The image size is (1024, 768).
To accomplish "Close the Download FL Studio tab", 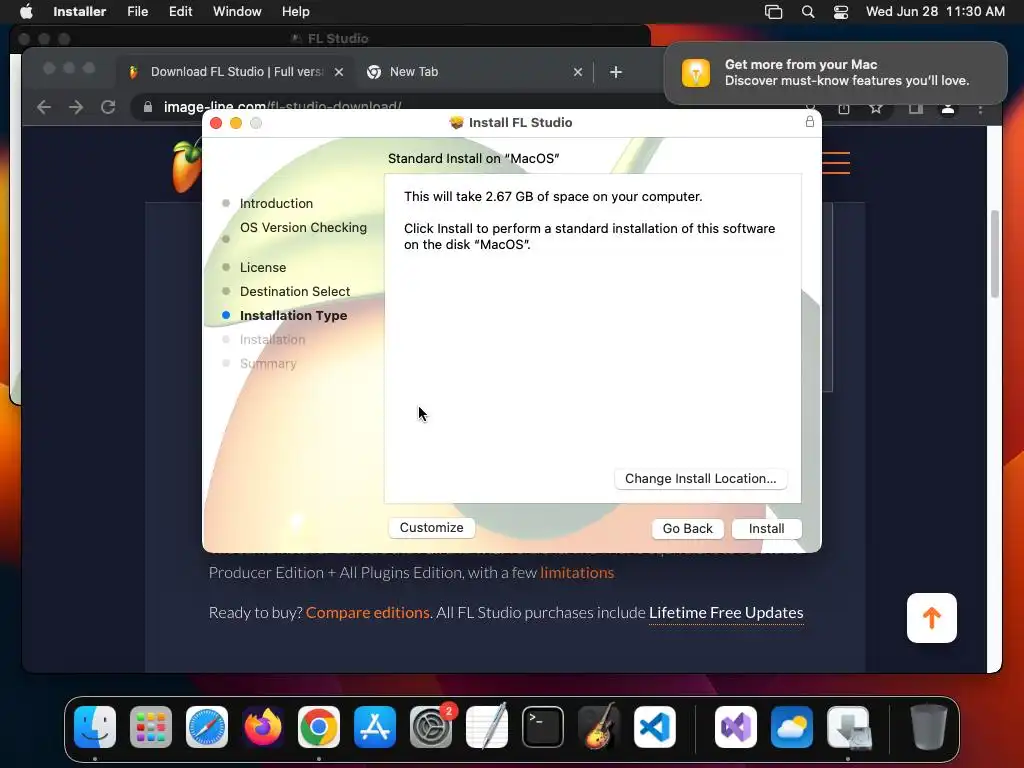I will tap(339, 72).
